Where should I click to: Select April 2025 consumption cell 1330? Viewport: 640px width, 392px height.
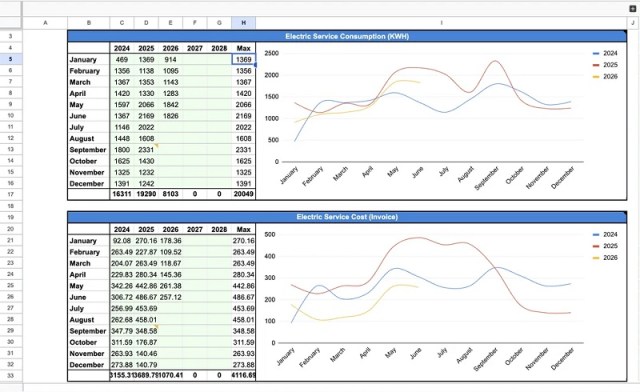point(146,94)
